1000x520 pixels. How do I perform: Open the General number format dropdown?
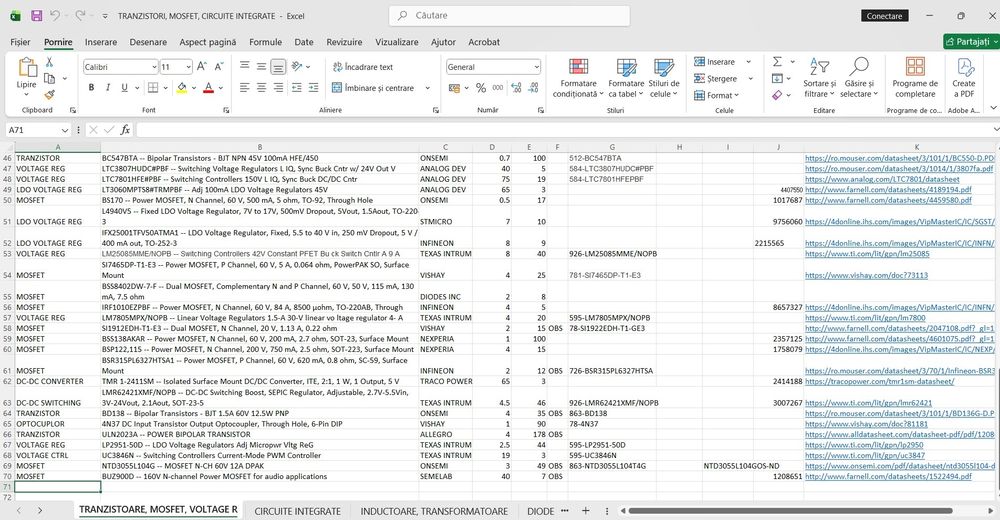point(536,67)
